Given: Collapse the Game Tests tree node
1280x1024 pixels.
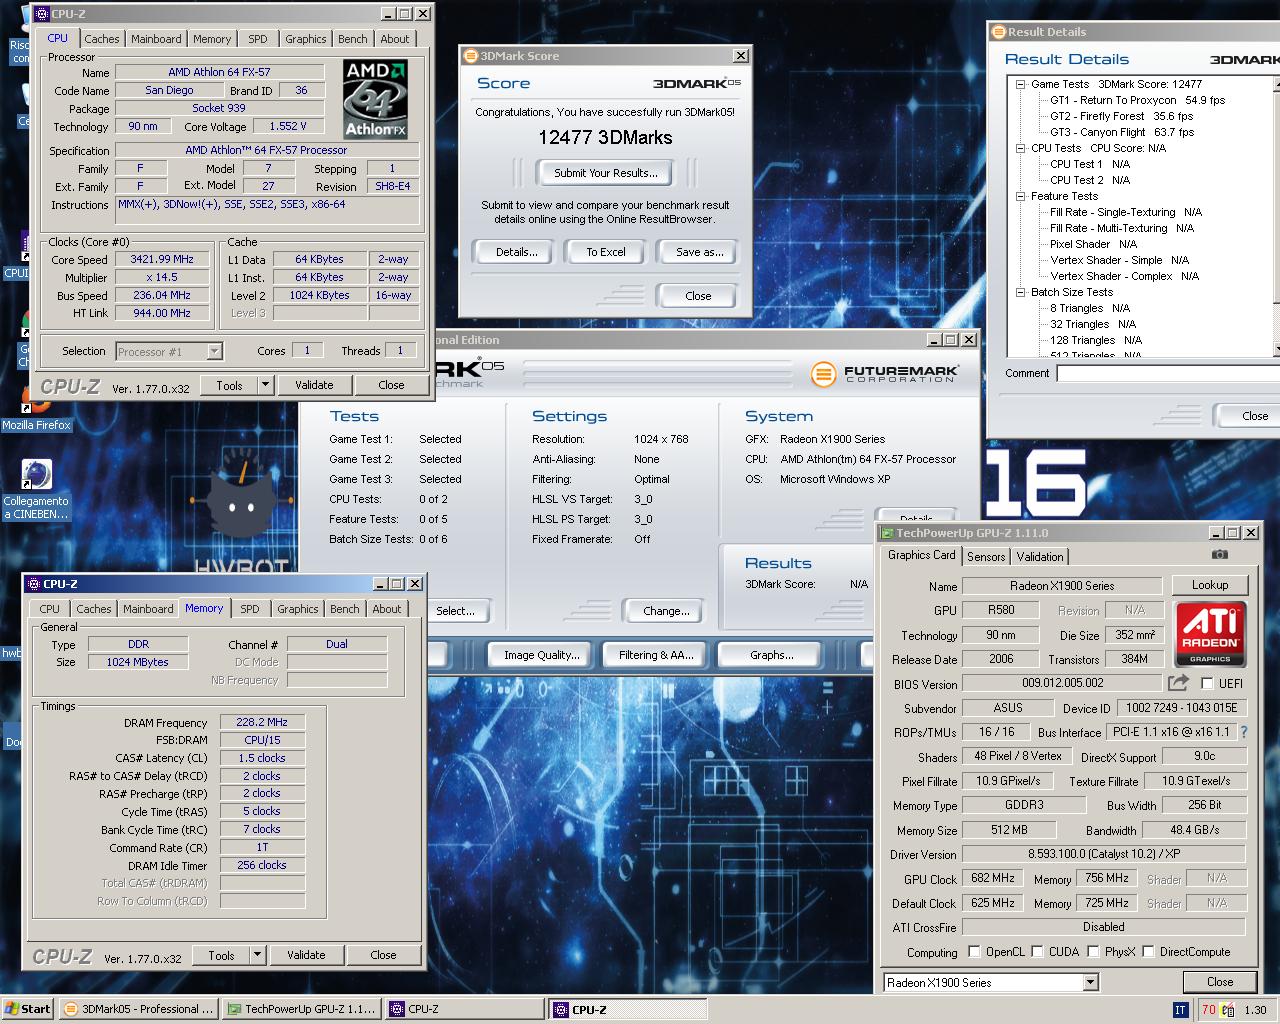Looking at the screenshot, I should click(x=1020, y=84).
